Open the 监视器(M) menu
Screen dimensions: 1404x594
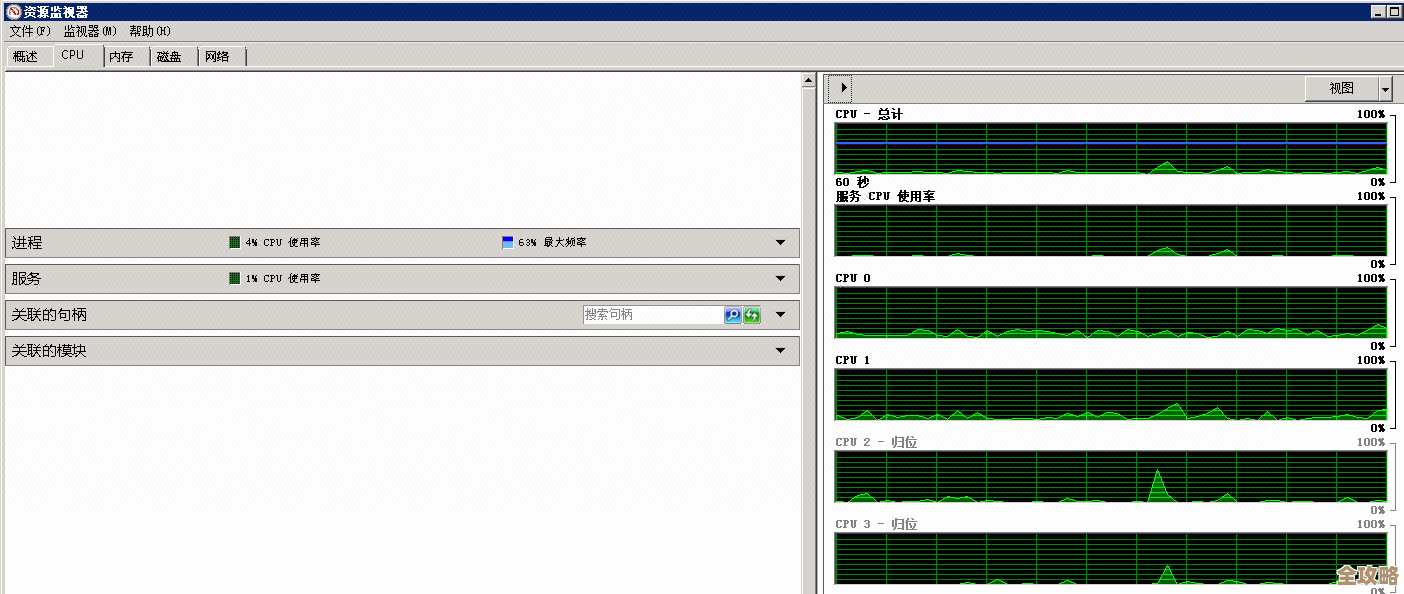(x=90, y=31)
